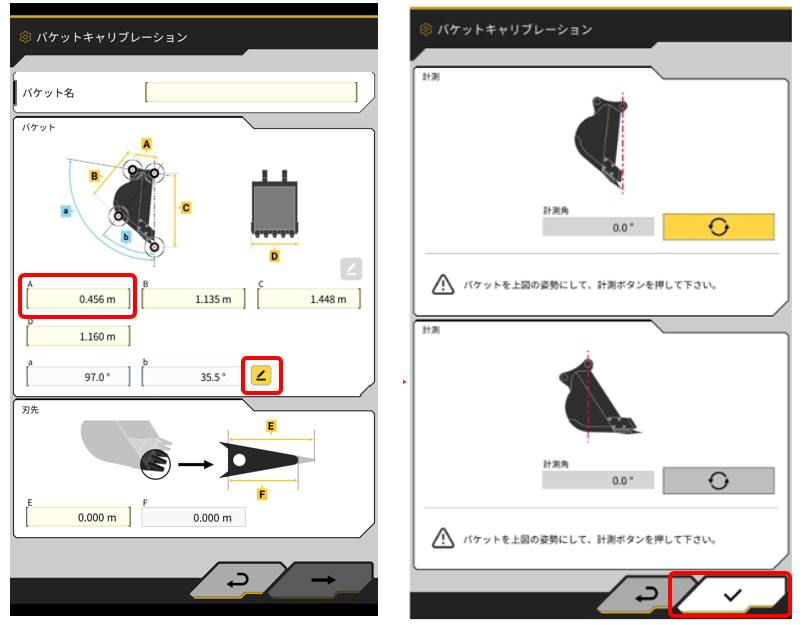This screenshot has height=625, width=808.
Task: Click the grey measure refresh button in lower panel
Action: tap(718, 481)
